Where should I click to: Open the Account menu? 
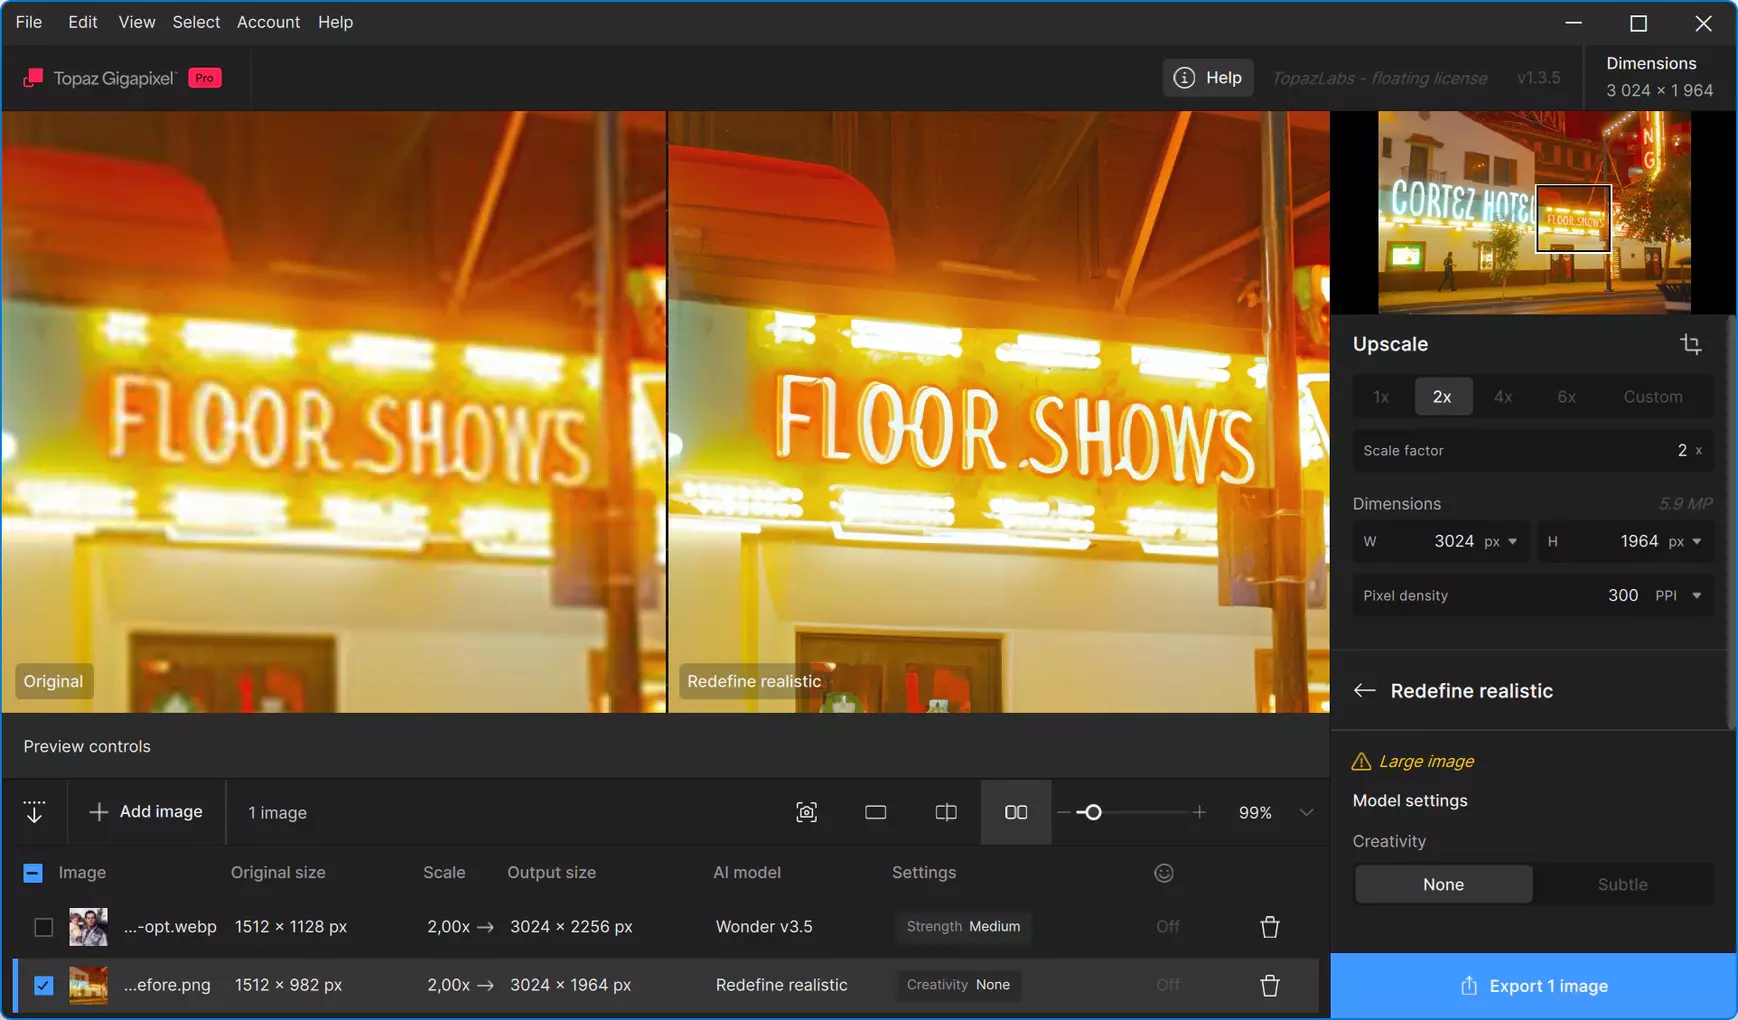click(268, 22)
